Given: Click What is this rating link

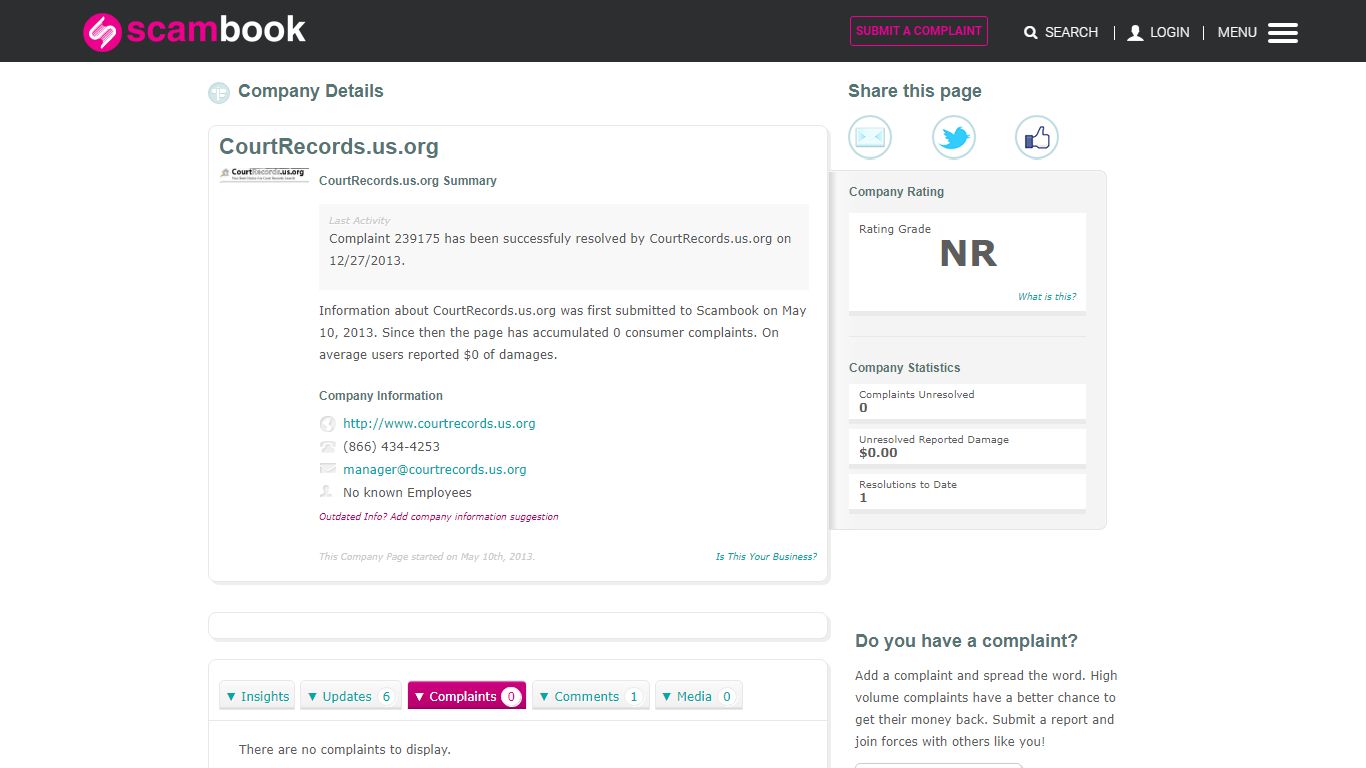Looking at the screenshot, I should click(x=1047, y=297).
